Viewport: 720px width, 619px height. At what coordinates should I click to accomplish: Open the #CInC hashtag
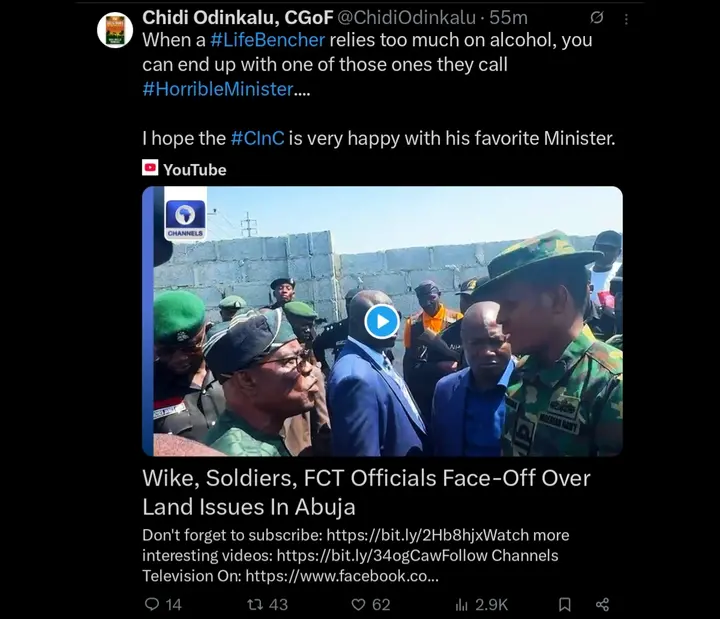(257, 138)
